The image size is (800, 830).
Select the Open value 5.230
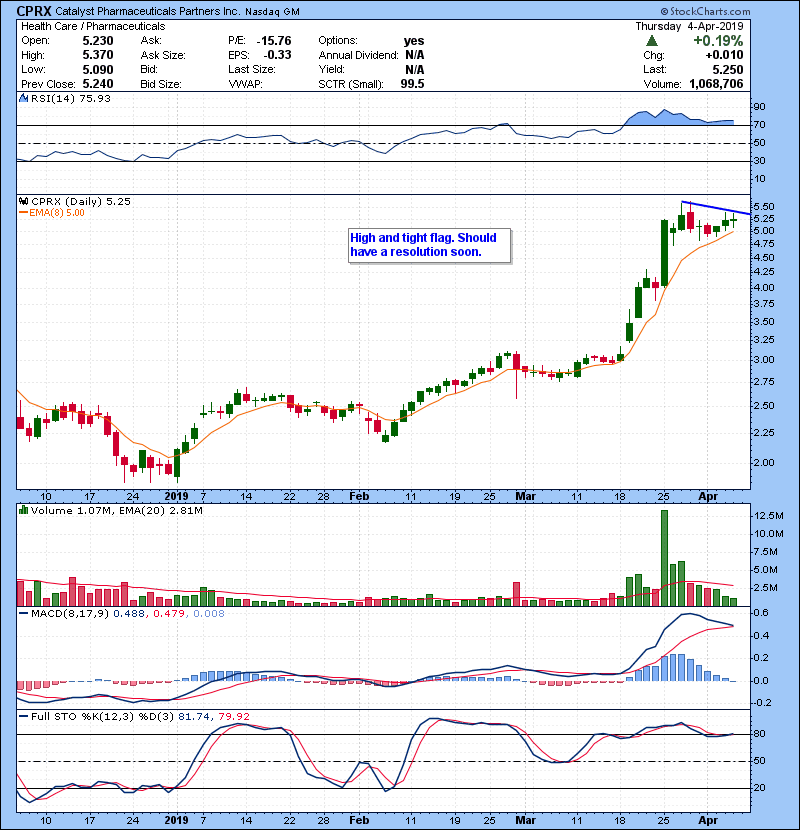(x=97, y=41)
